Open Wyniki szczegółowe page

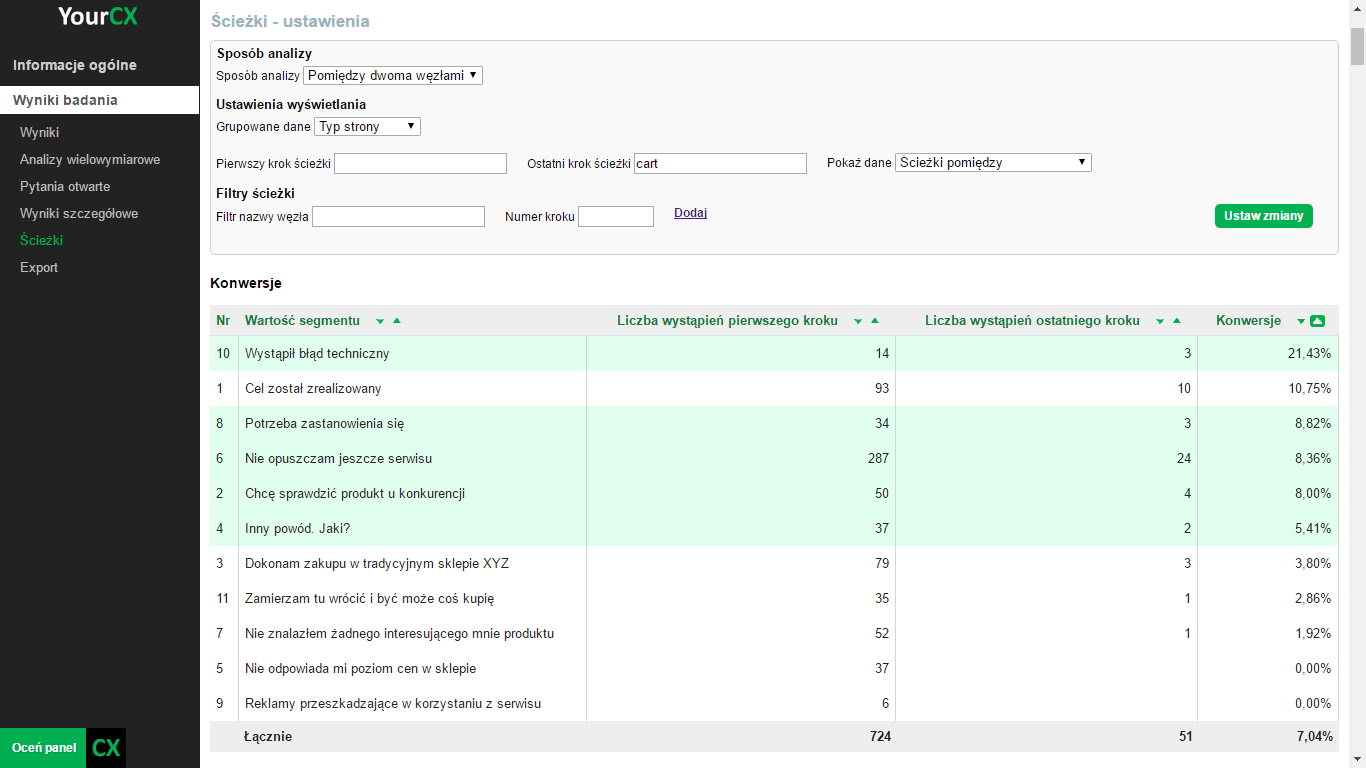[79, 213]
